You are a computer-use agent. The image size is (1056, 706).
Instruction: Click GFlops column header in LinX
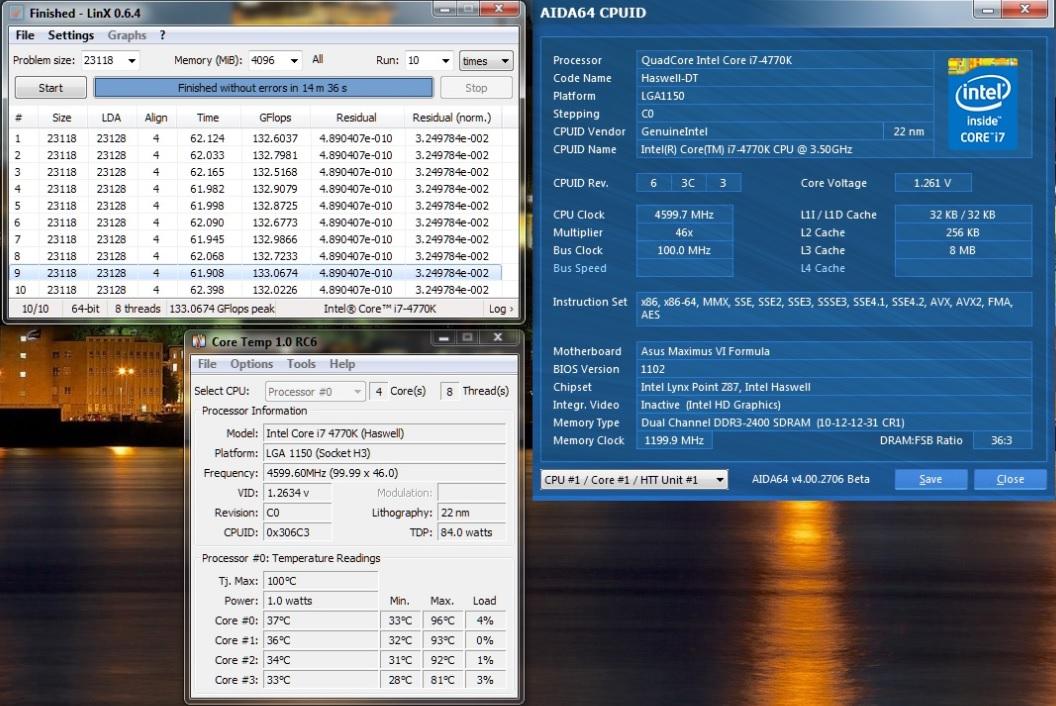pyautogui.click(x=275, y=117)
